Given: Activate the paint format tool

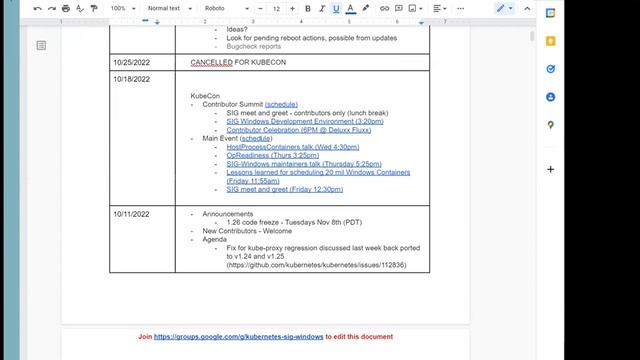Looking at the screenshot, I should pos(94,9).
